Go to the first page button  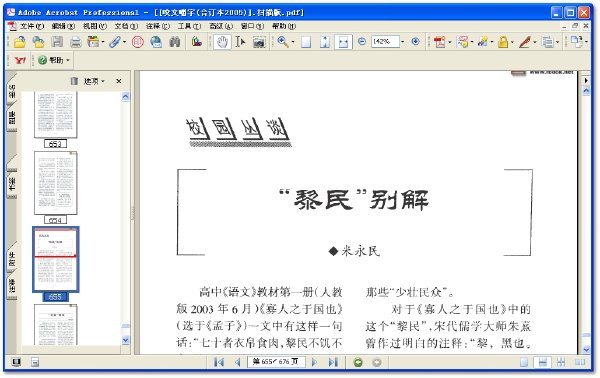[219, 362]
